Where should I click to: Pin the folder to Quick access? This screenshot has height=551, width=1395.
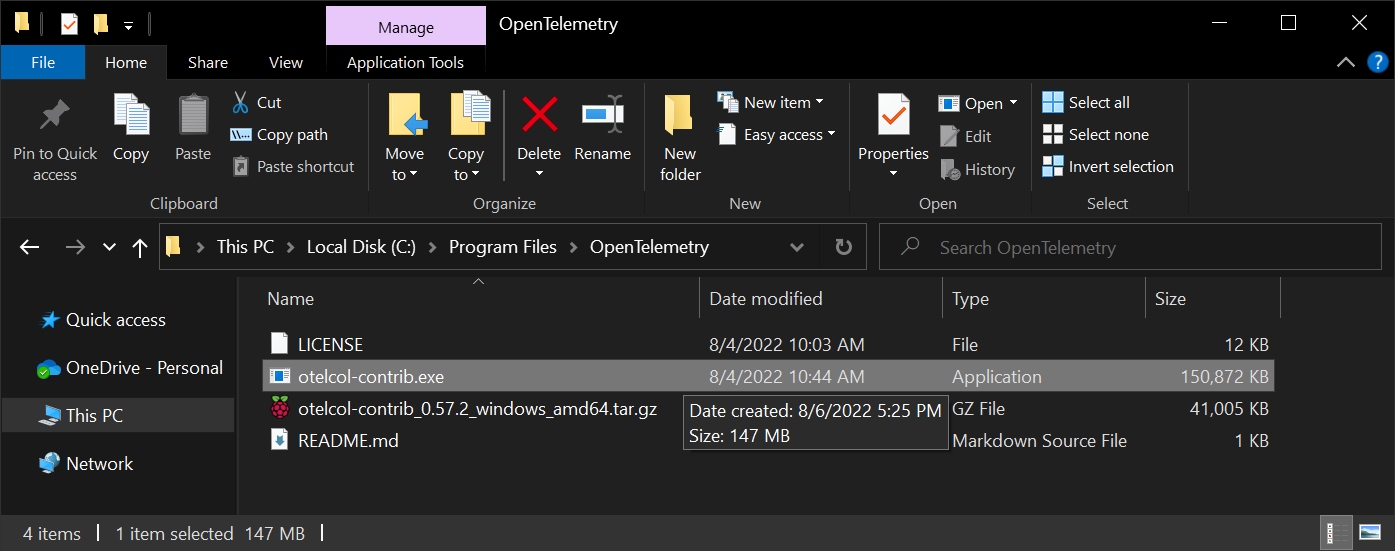point(55,139)
